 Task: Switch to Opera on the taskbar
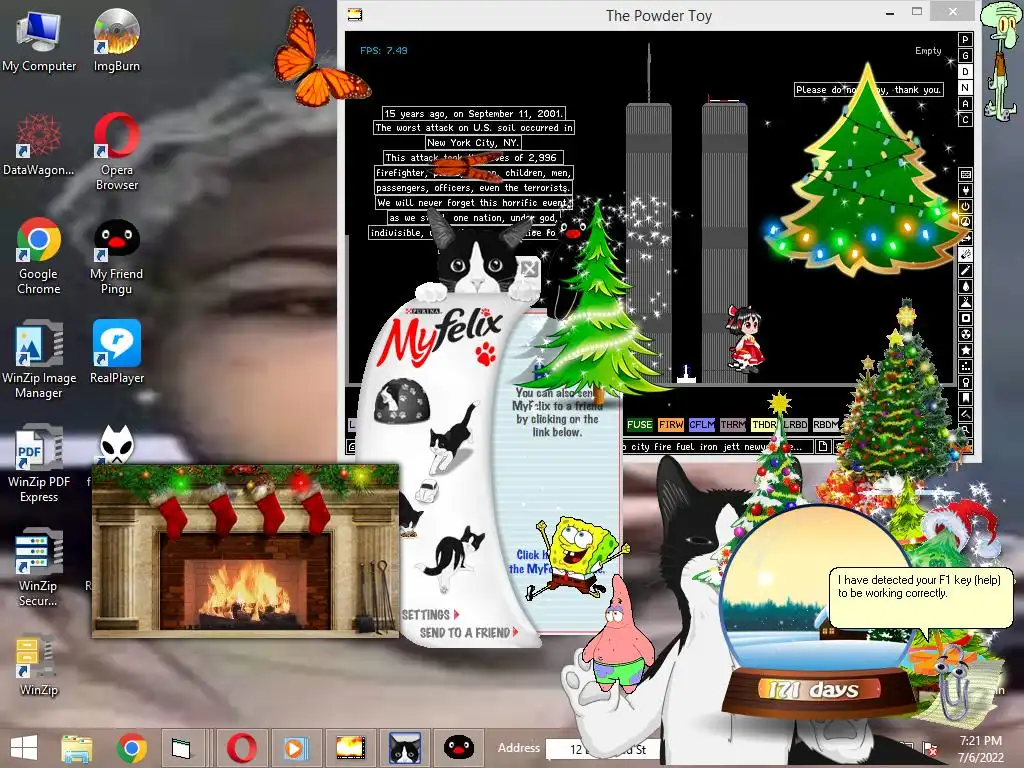242,748
